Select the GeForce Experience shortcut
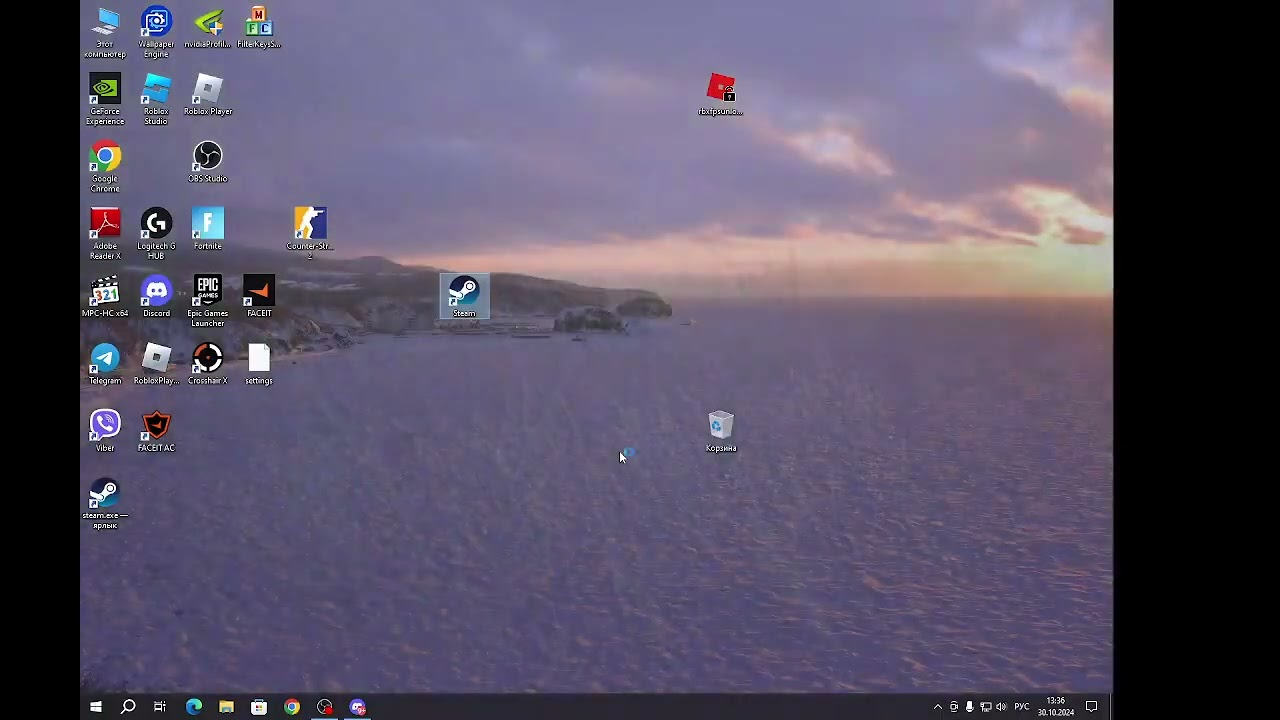Screen dimensions: 1280x720 tap(105, 99)
